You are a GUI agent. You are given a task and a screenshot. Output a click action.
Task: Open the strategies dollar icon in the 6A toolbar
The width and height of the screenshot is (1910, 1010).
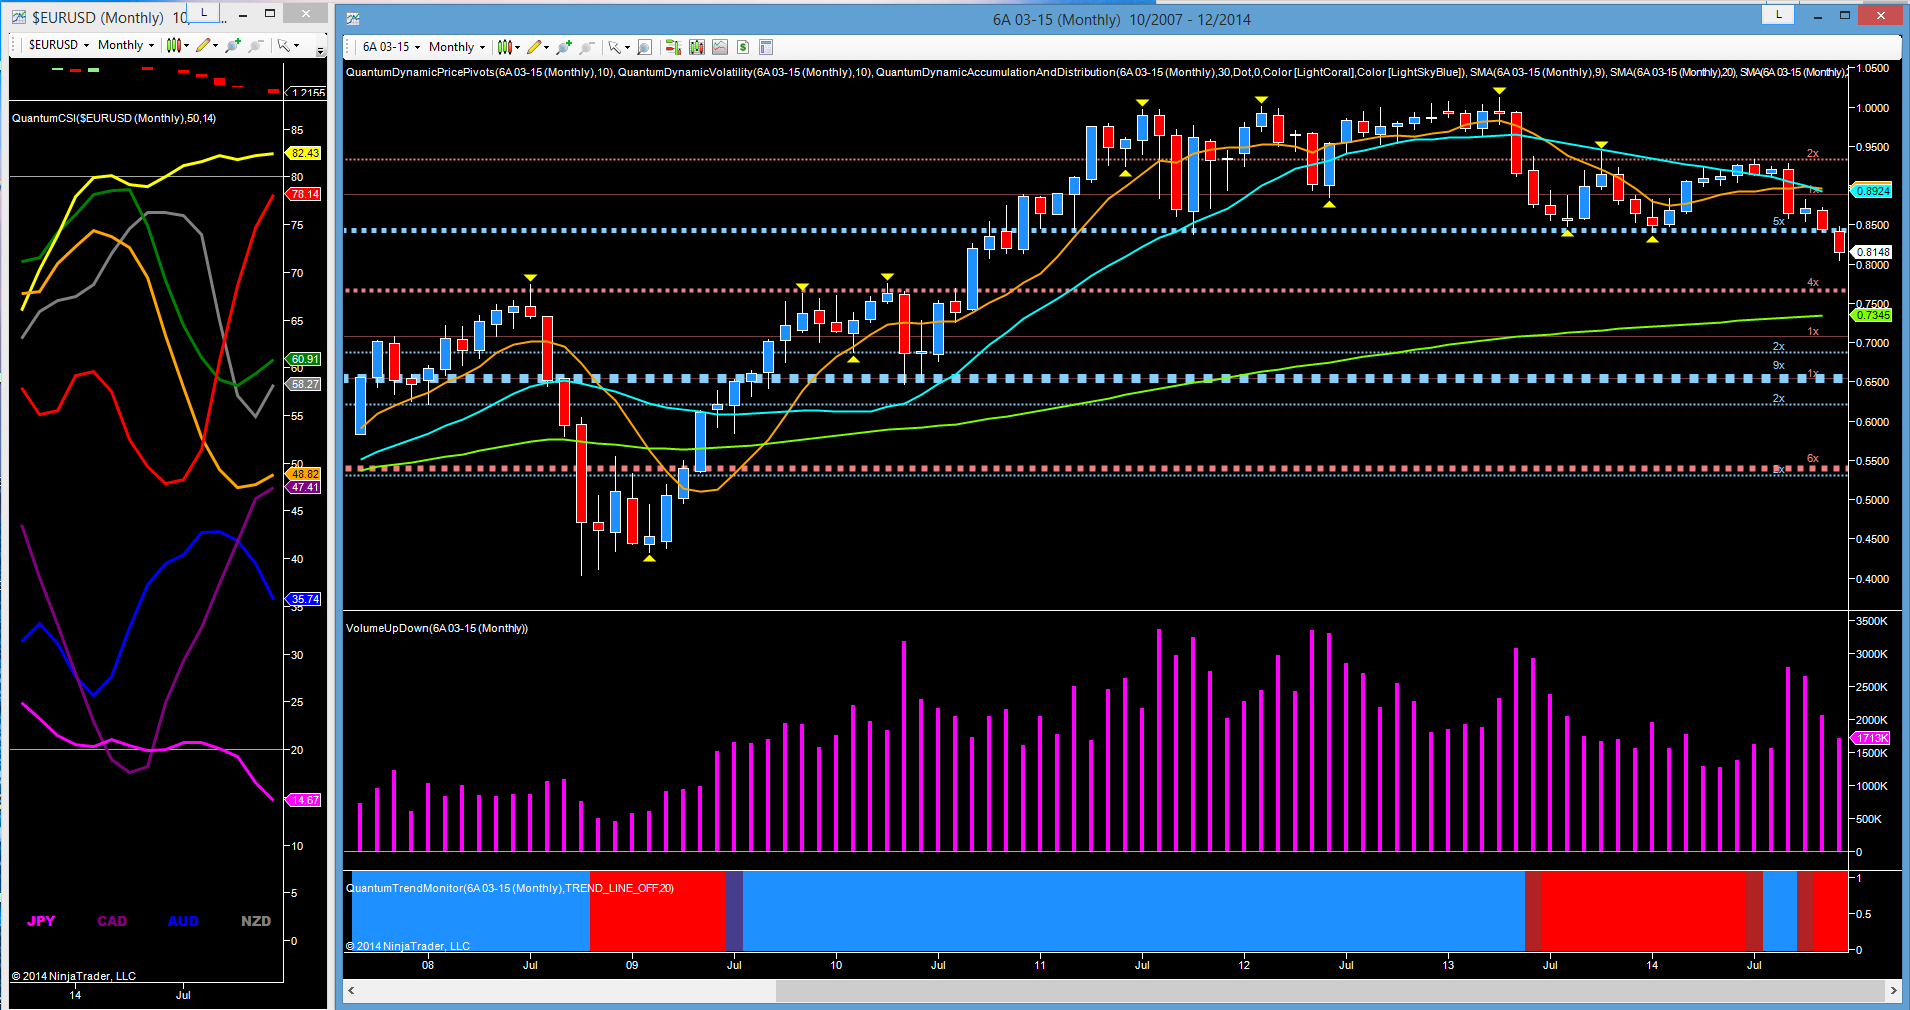tap(743, 47)
